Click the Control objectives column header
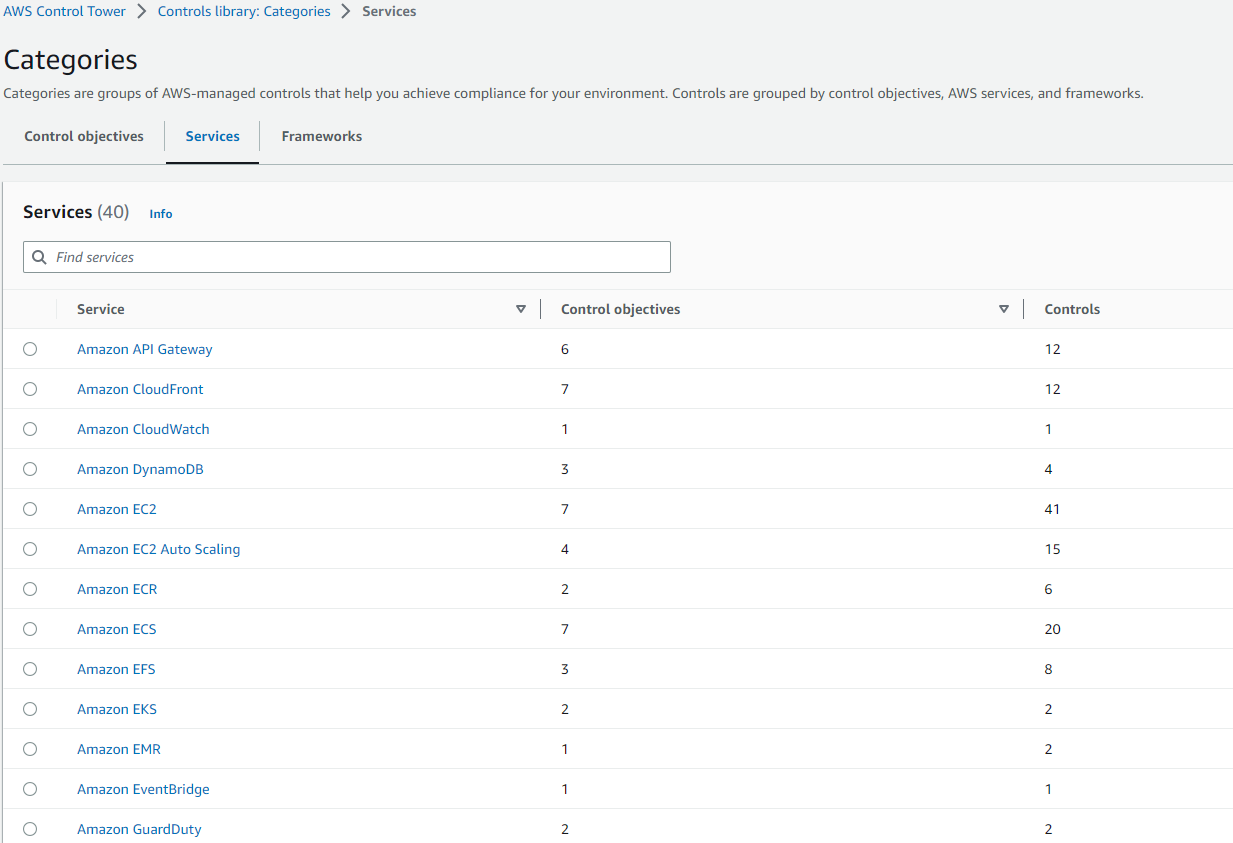 (x=621, y=309)
